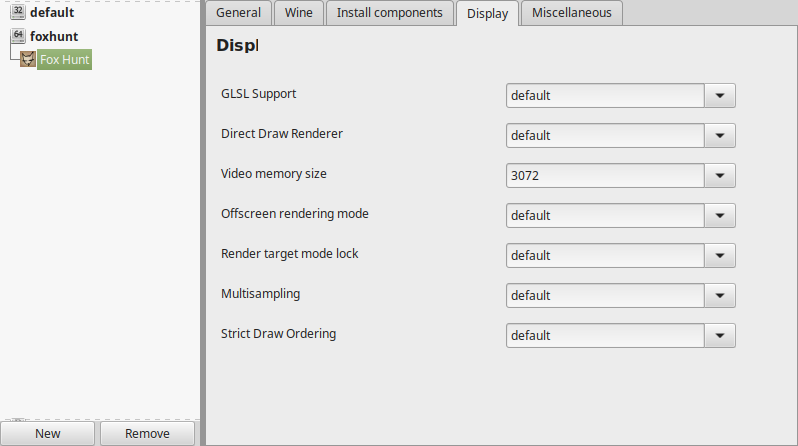Open the GLSL Support dropdown arrow

click(720, 96)
